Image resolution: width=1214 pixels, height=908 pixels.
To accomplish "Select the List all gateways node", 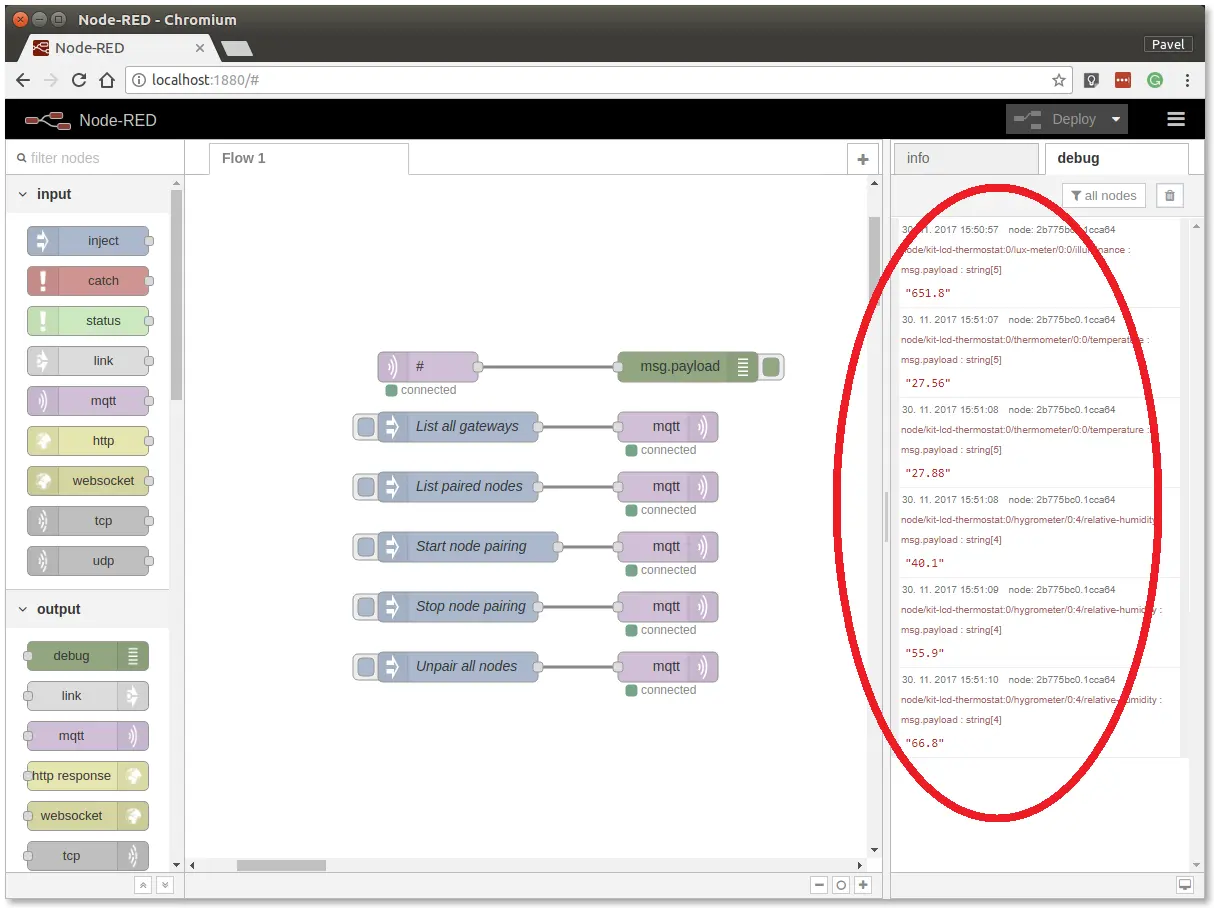I will 458,427.
